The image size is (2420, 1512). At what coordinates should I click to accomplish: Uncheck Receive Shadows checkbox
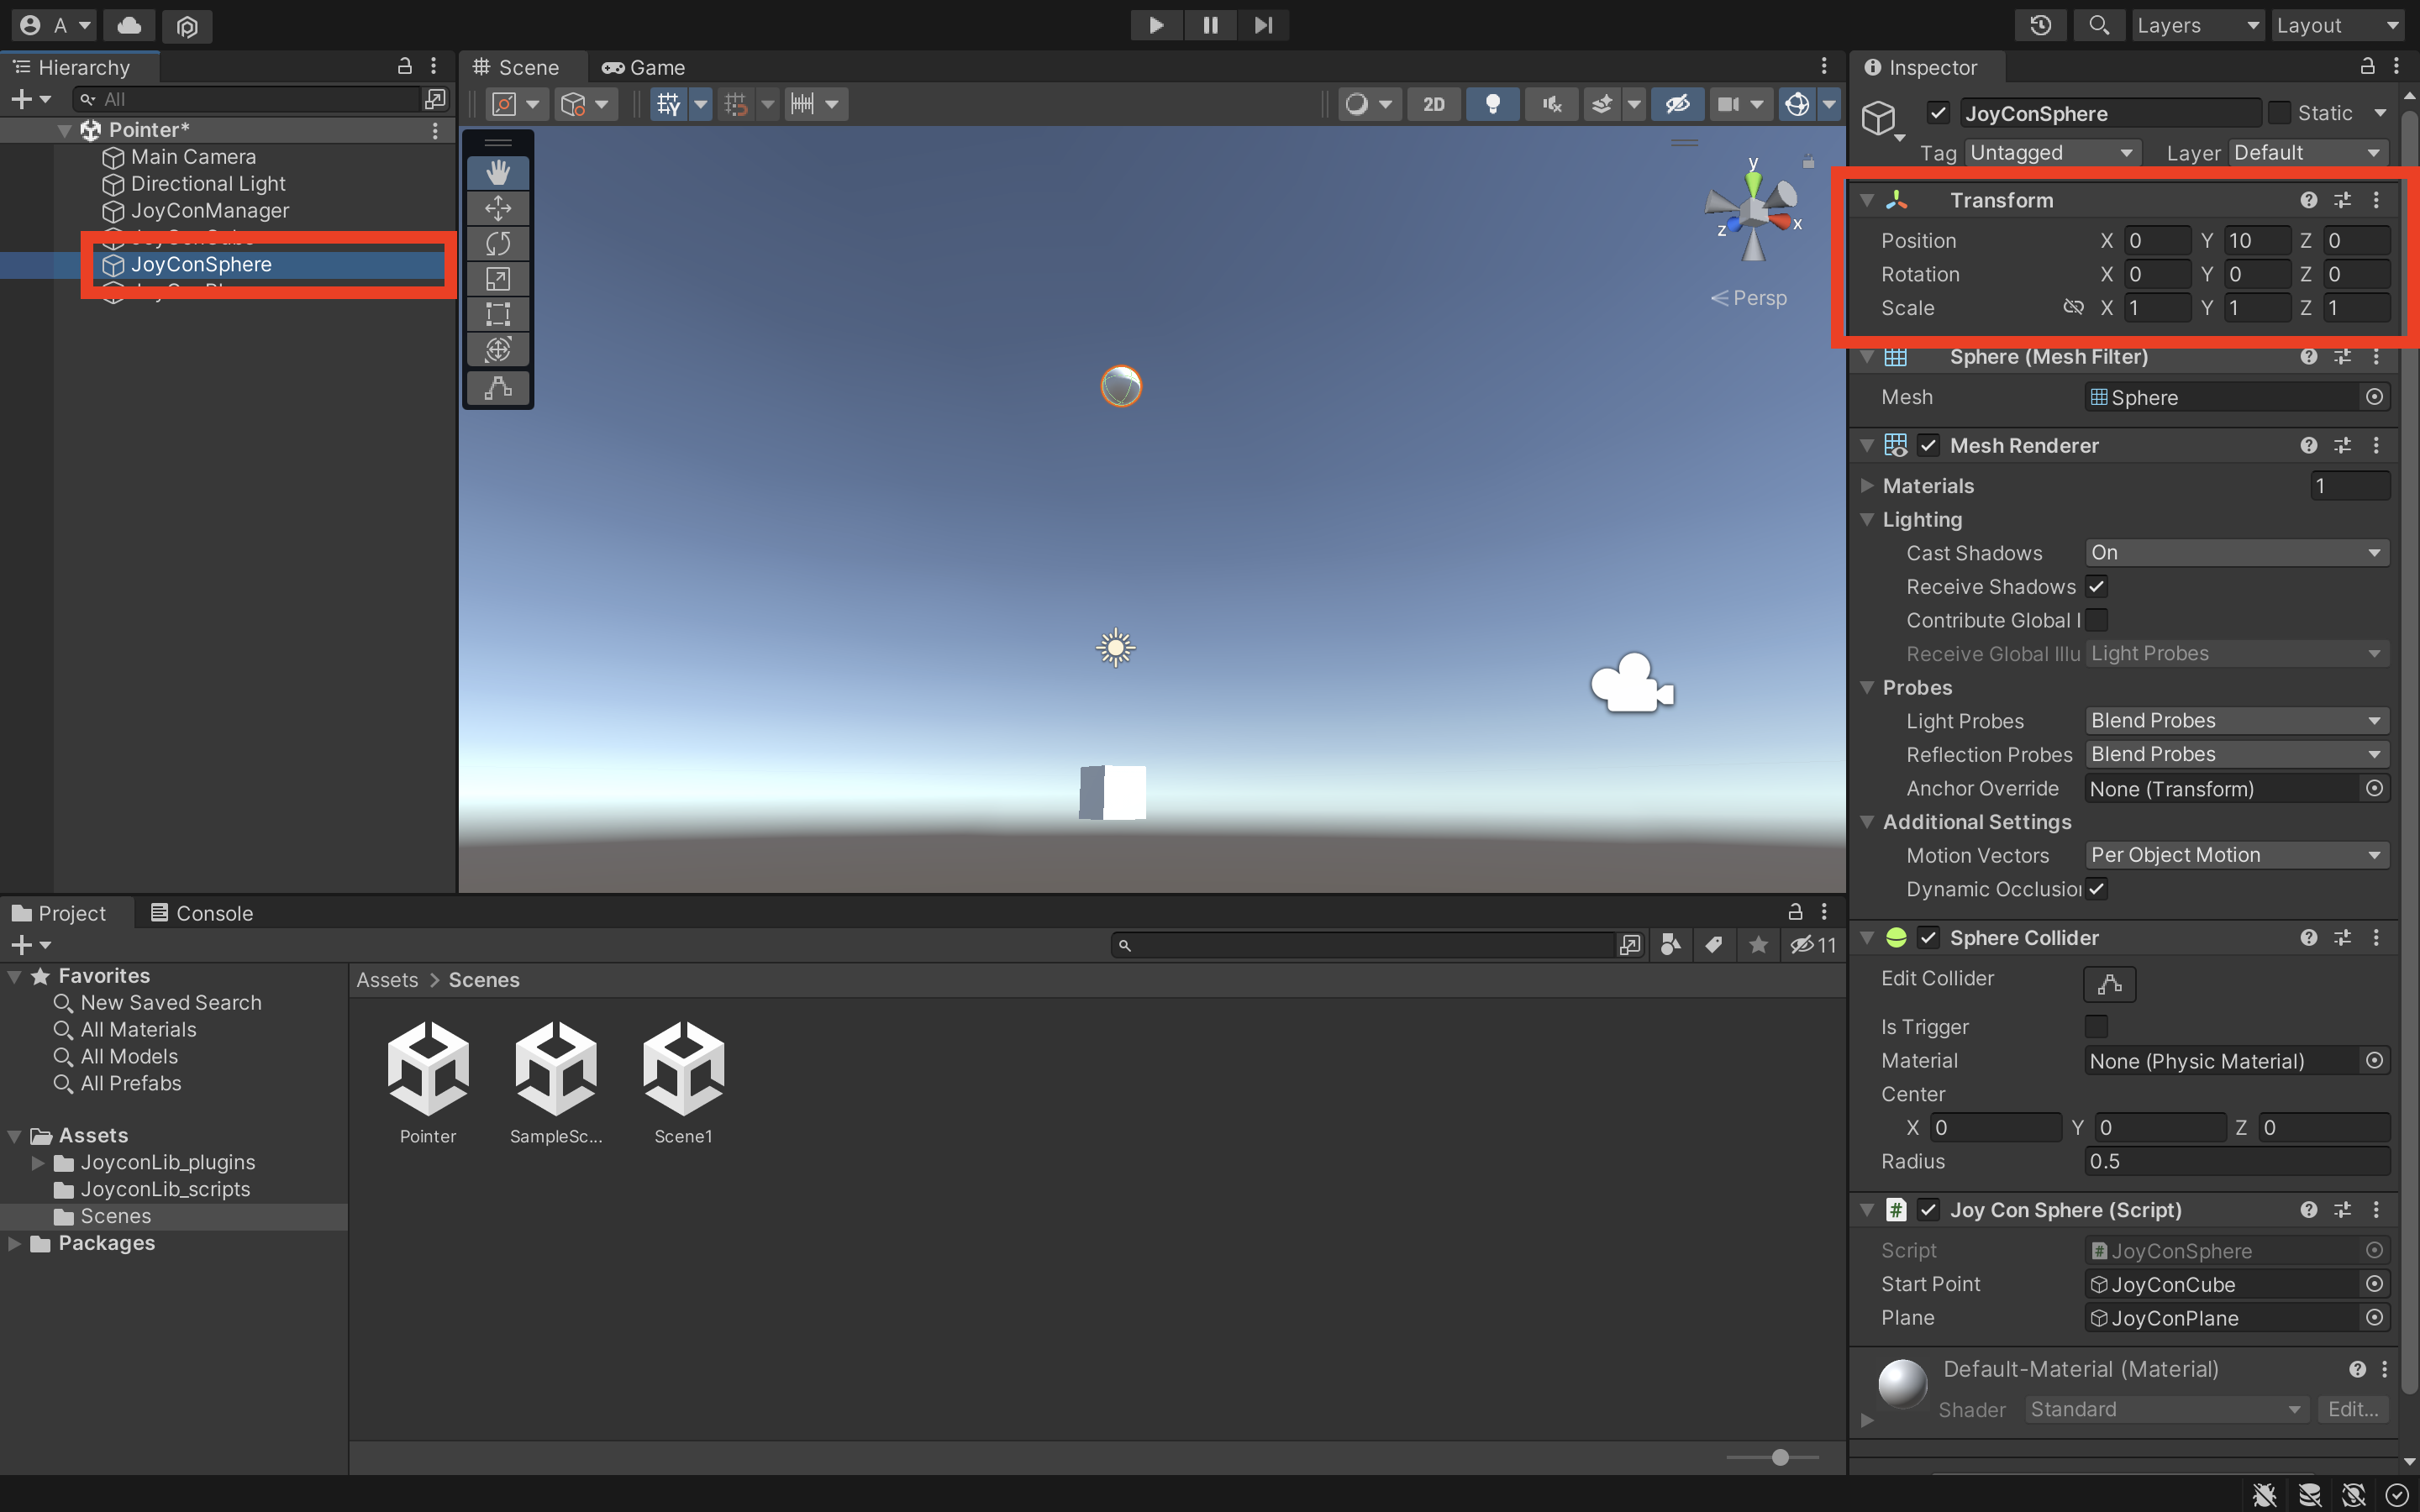(2096, 587)
